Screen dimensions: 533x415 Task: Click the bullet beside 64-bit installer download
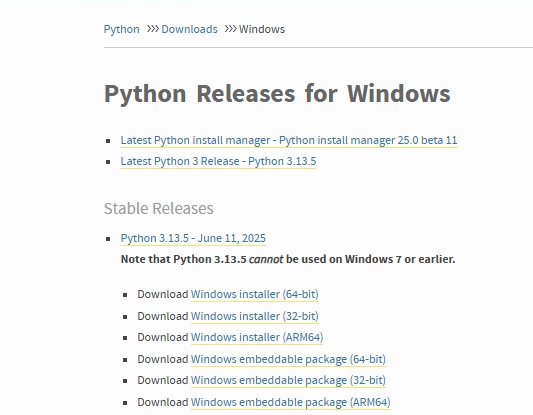[125, 295]
